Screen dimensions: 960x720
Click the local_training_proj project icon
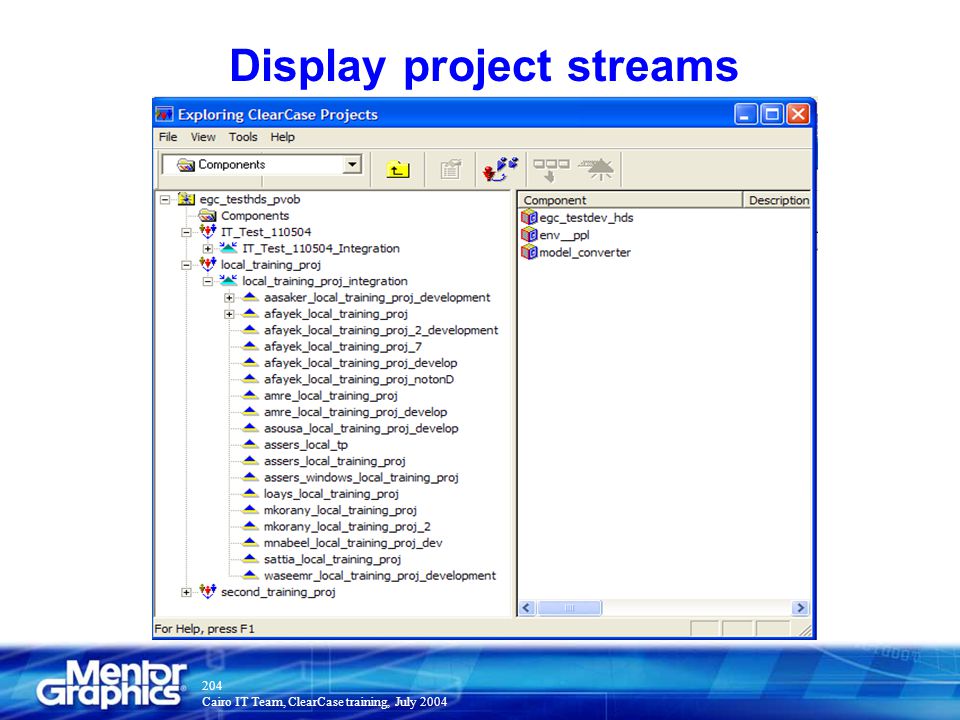pos(208,264)
